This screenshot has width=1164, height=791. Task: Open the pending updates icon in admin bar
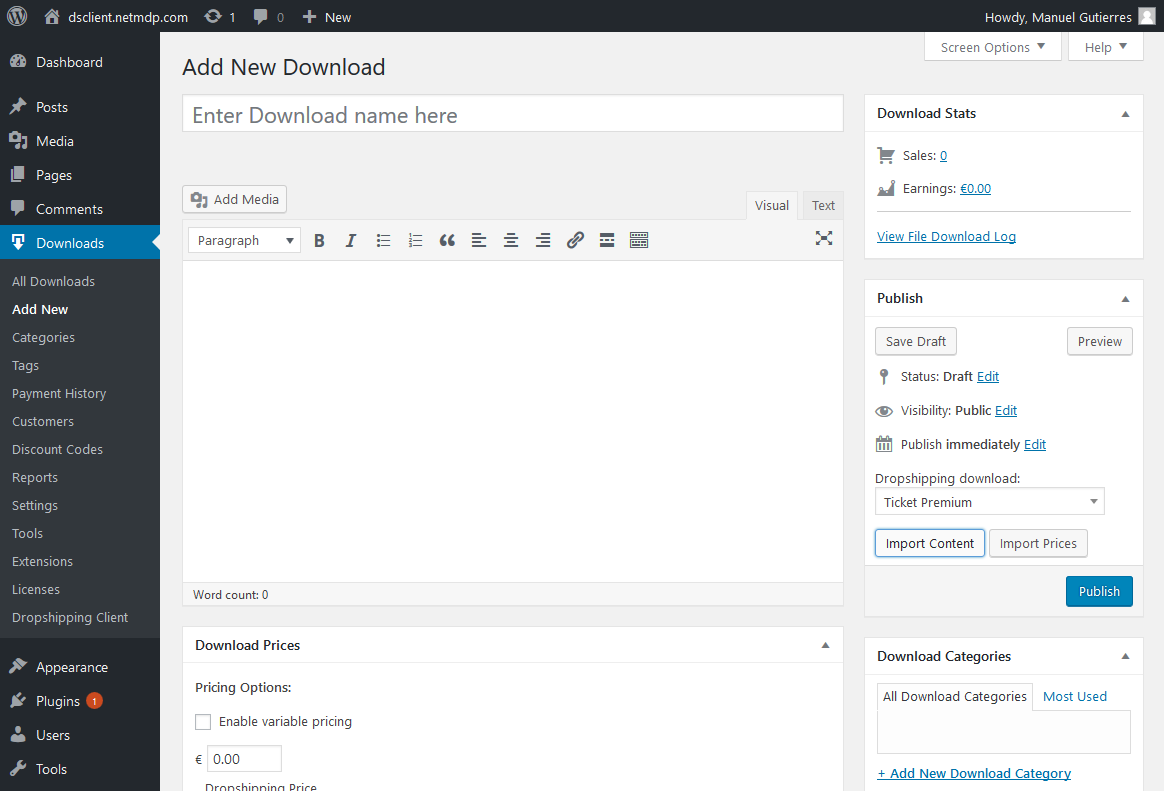click(x=219, y=16)
